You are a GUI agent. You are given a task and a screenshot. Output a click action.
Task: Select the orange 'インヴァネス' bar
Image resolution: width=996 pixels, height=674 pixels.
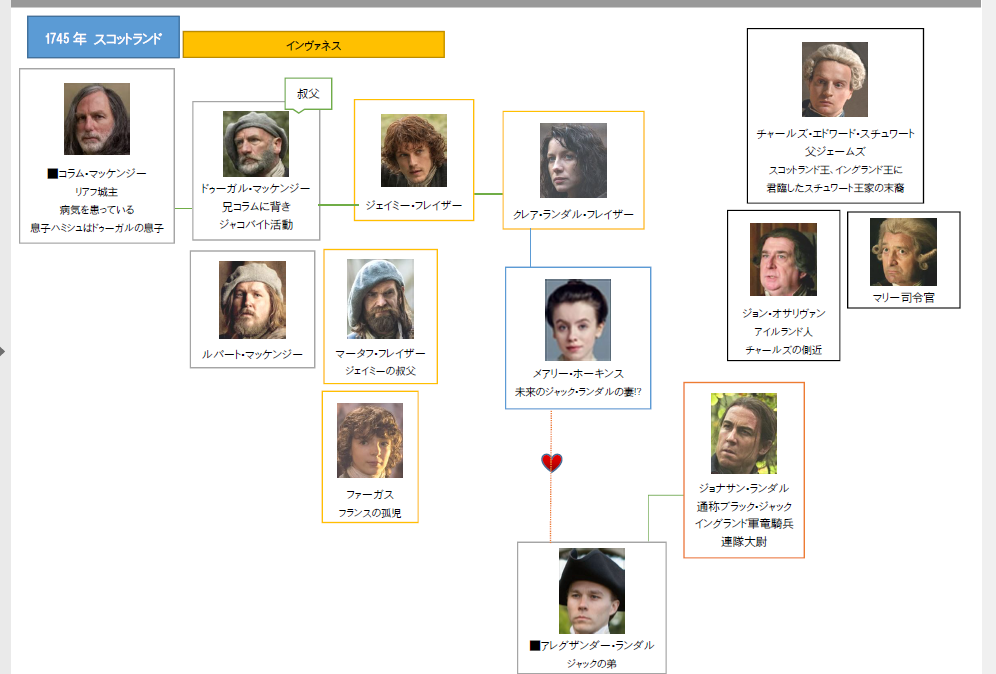[x=314, y=45]
